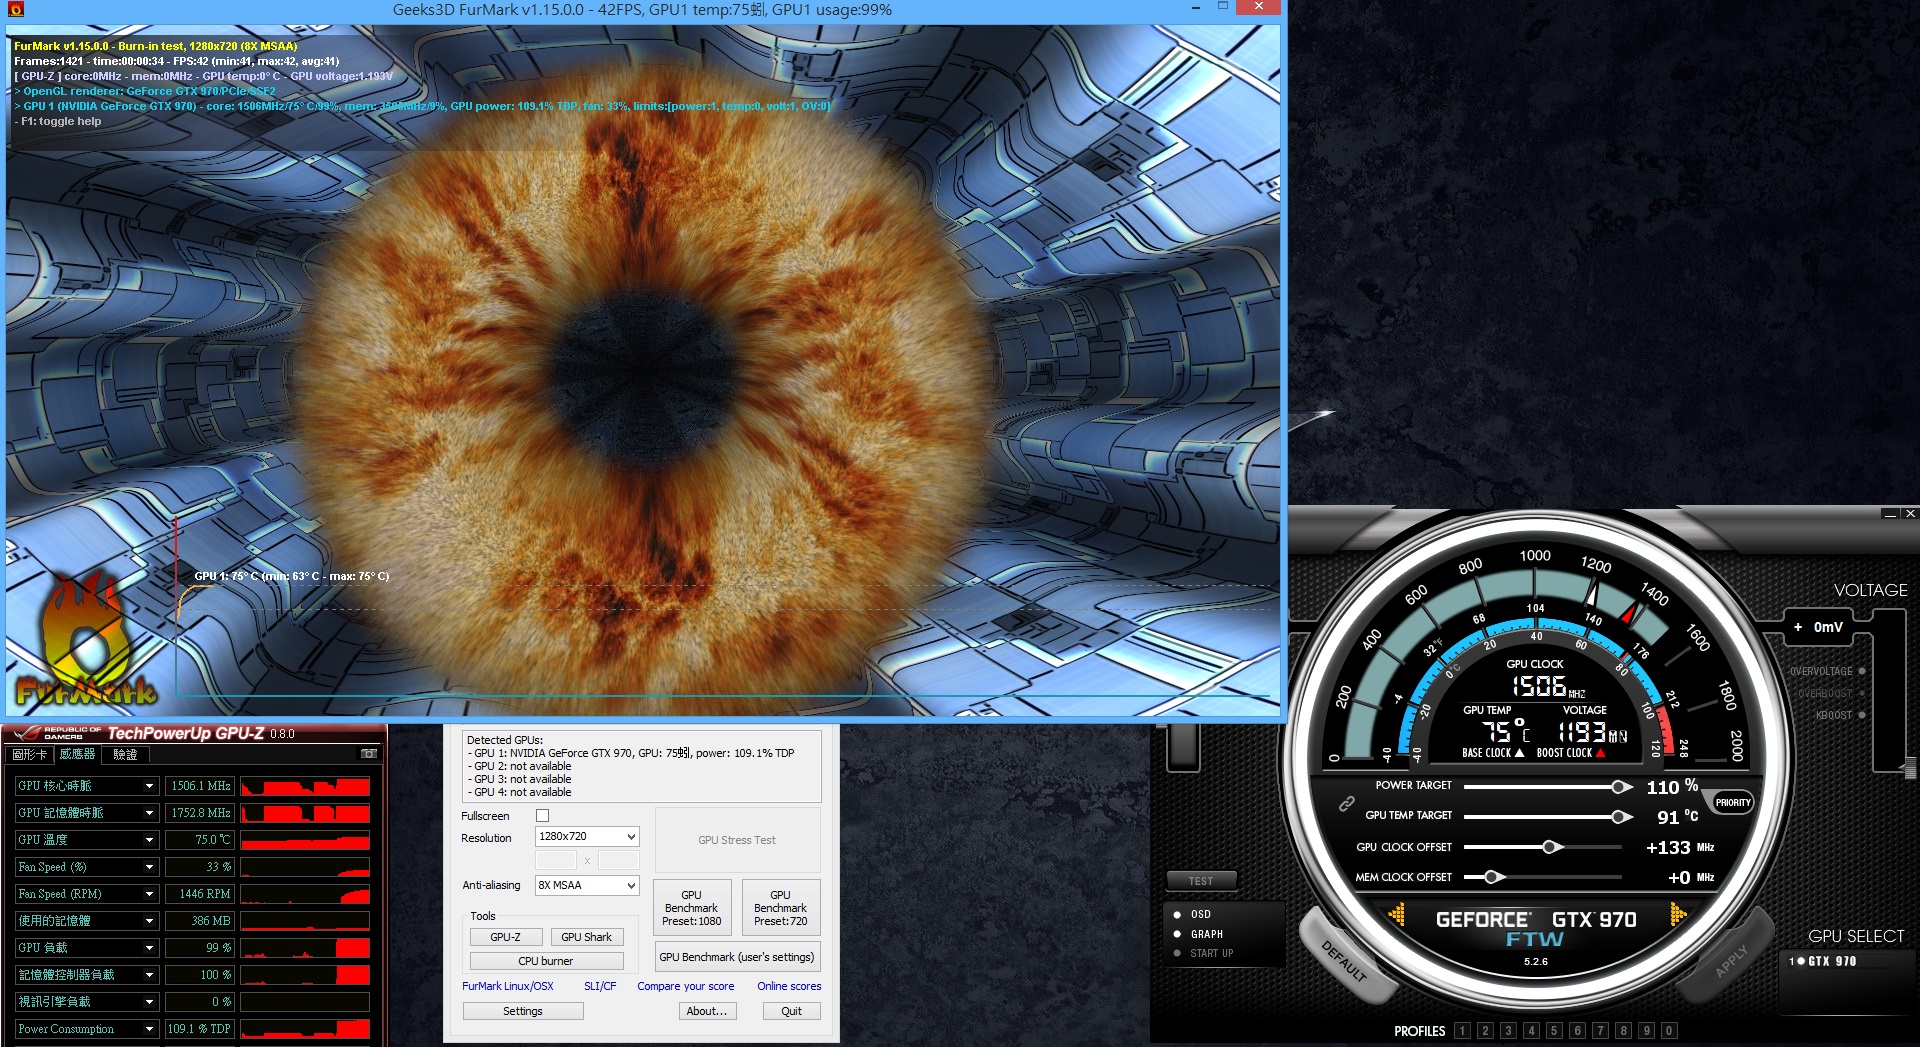Select profile slot 6 in Precision
The width and height of the screenshot is (1920, 1047).
[1577, 1031]
